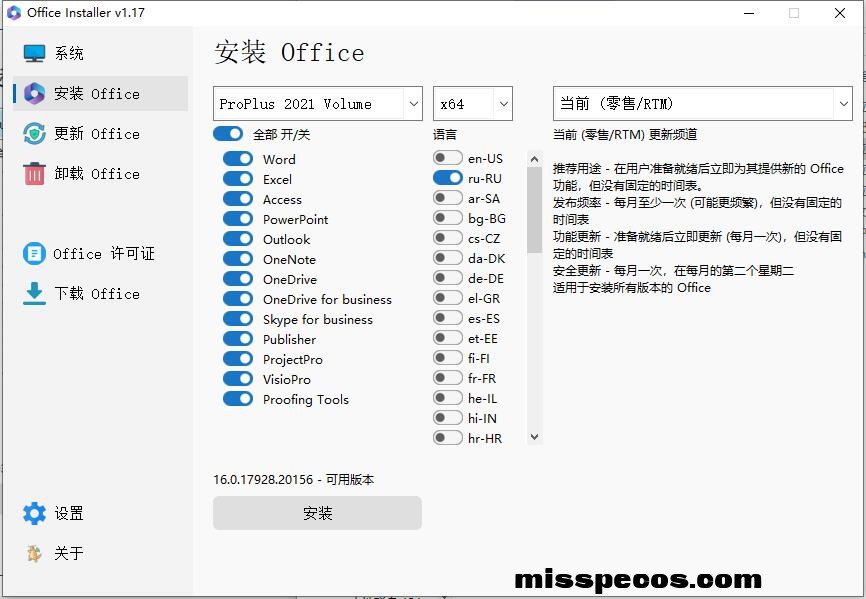Turn on el-GR language
This screenshot has height=599, width=866.
point(448,298)
